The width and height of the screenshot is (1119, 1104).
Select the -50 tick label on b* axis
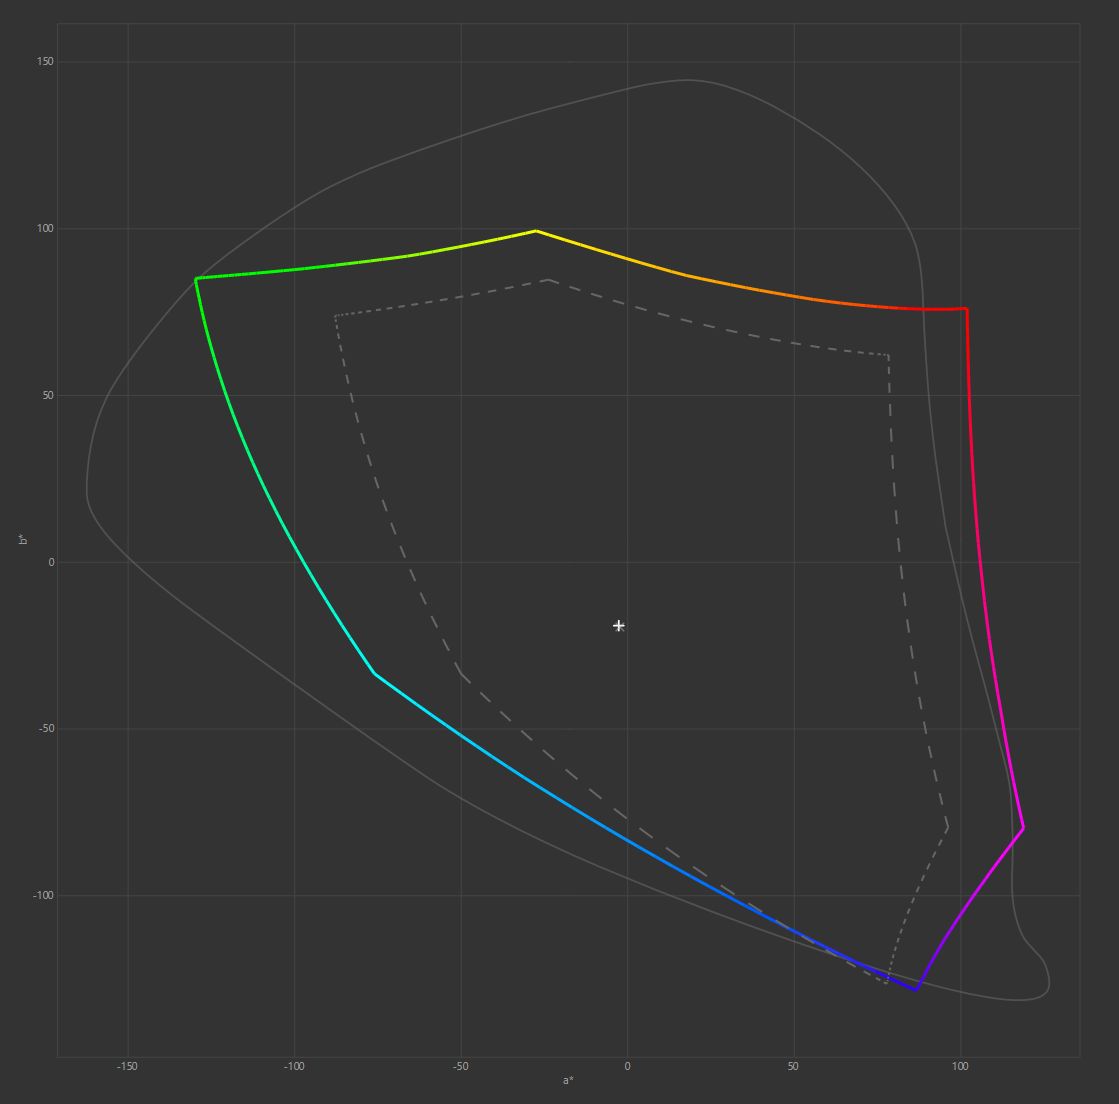click(x=46, y=729)
